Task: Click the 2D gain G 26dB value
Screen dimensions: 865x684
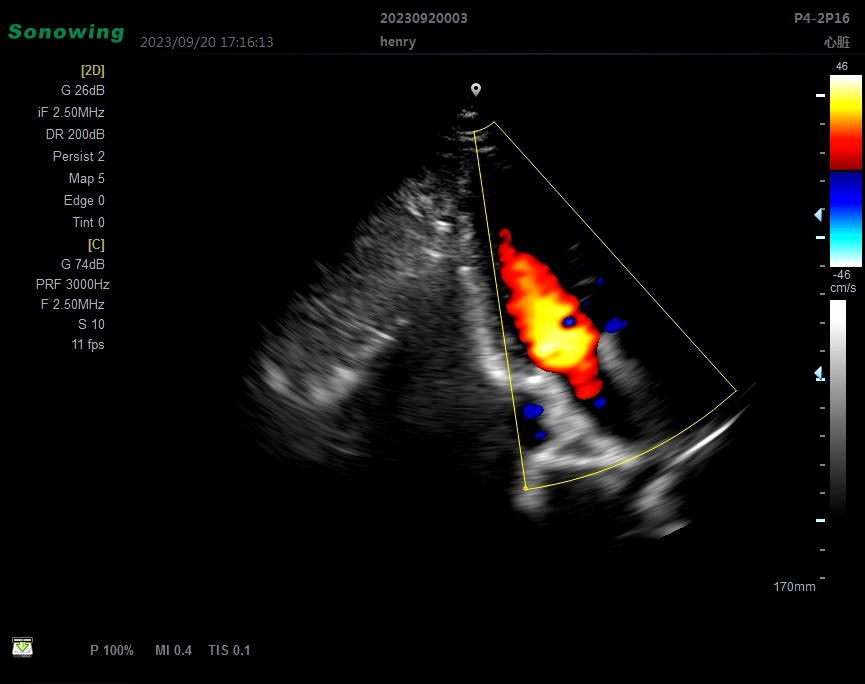Action: (82, 90)
